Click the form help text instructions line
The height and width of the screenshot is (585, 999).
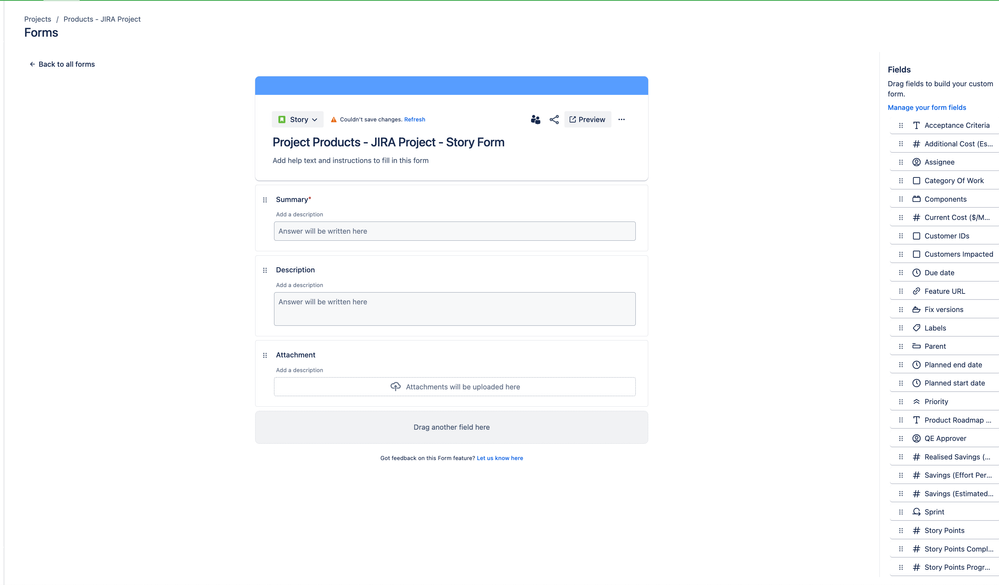coord(350,161)
